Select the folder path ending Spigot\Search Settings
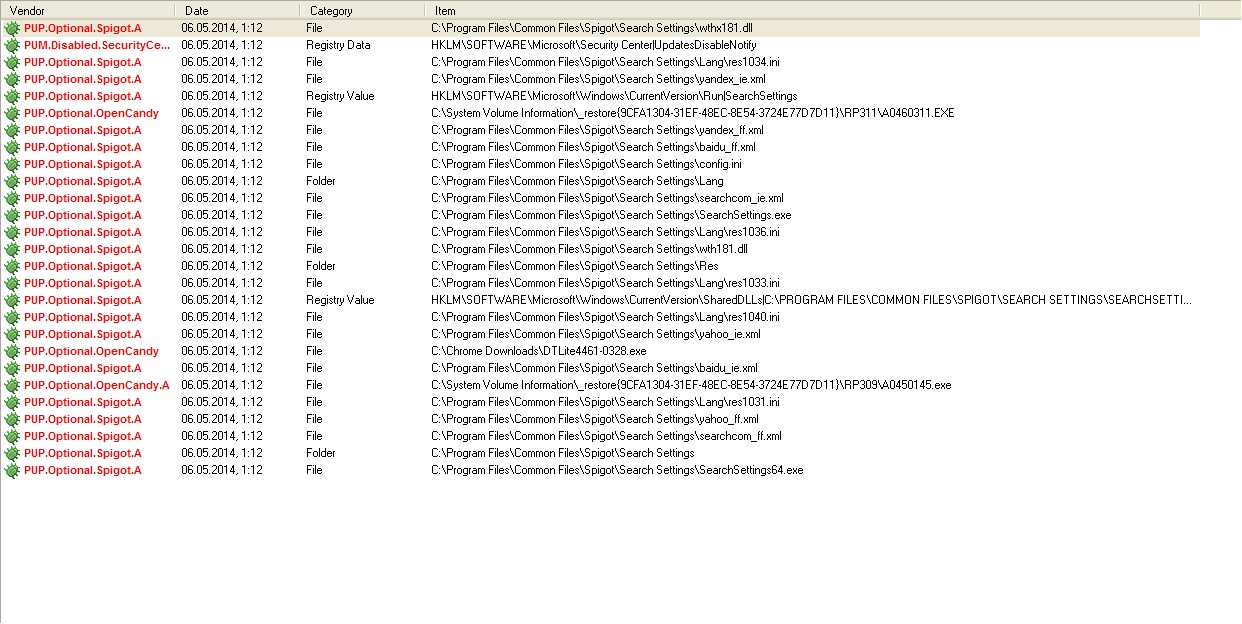Viewport: 1242px width, 624px height. [x=563, y=453]
